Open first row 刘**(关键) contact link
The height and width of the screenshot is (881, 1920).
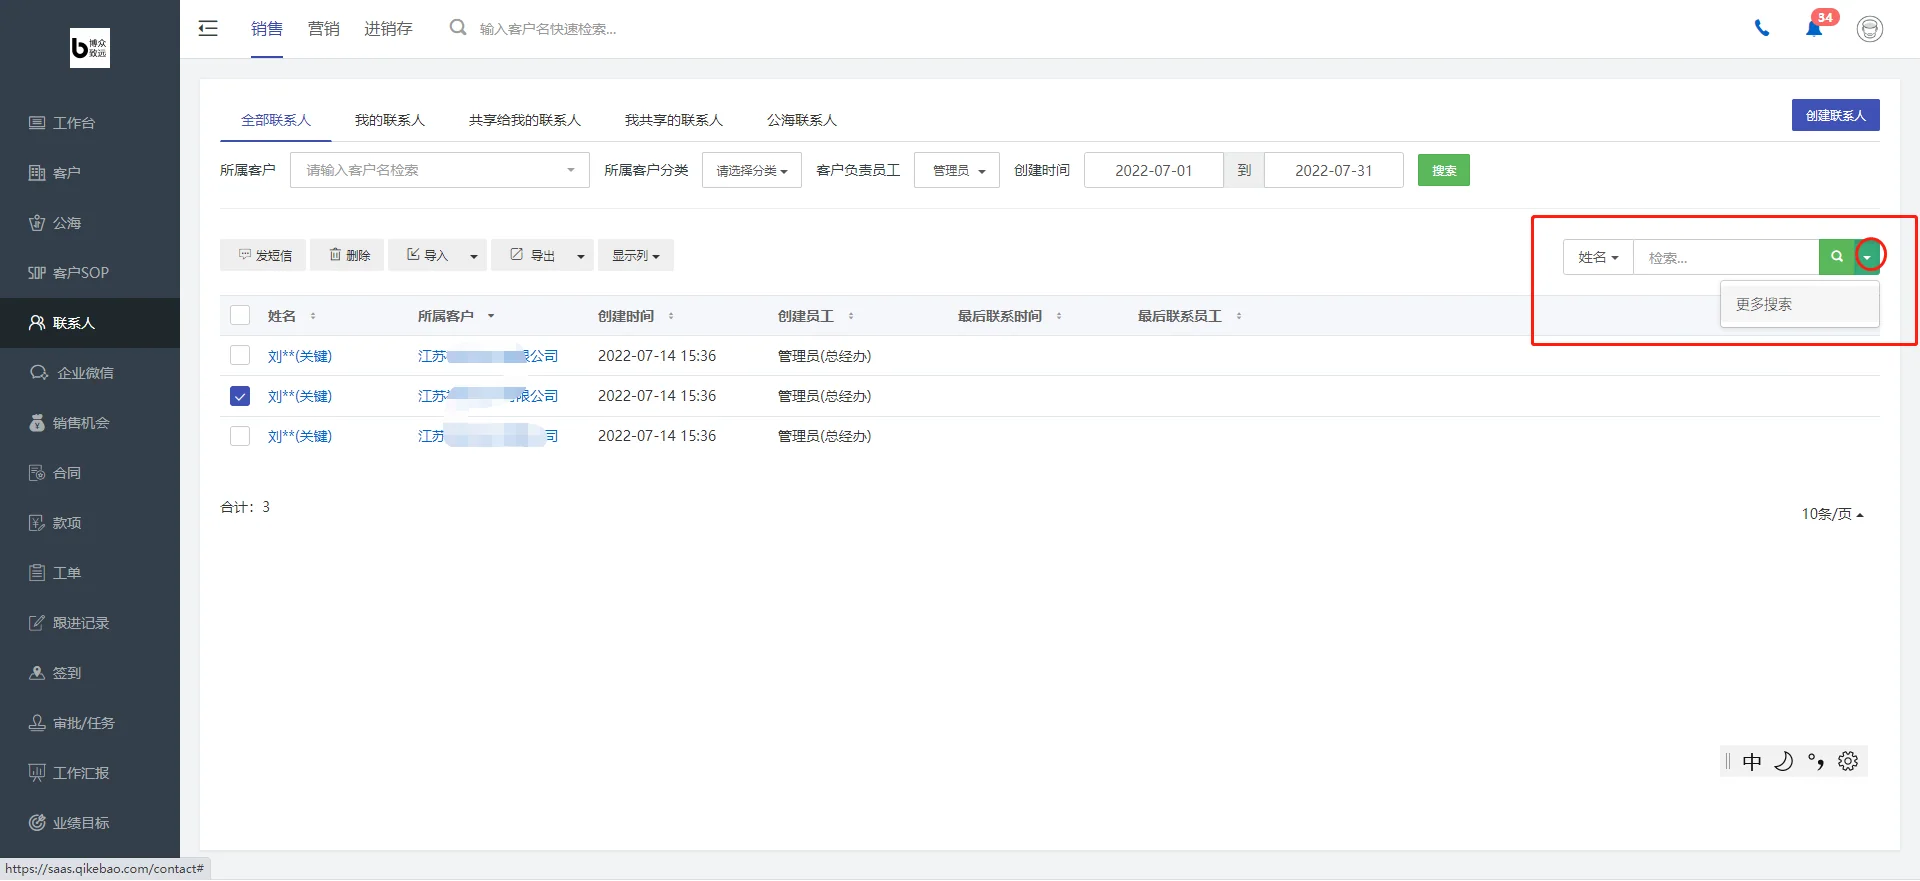click(300, 356)
